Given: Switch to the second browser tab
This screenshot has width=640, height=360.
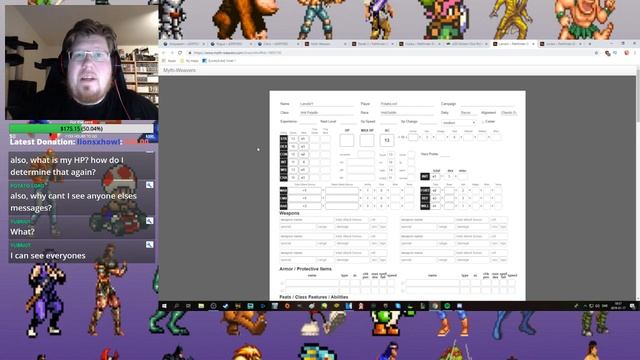Looking at the screenshot, I should 231,44.
